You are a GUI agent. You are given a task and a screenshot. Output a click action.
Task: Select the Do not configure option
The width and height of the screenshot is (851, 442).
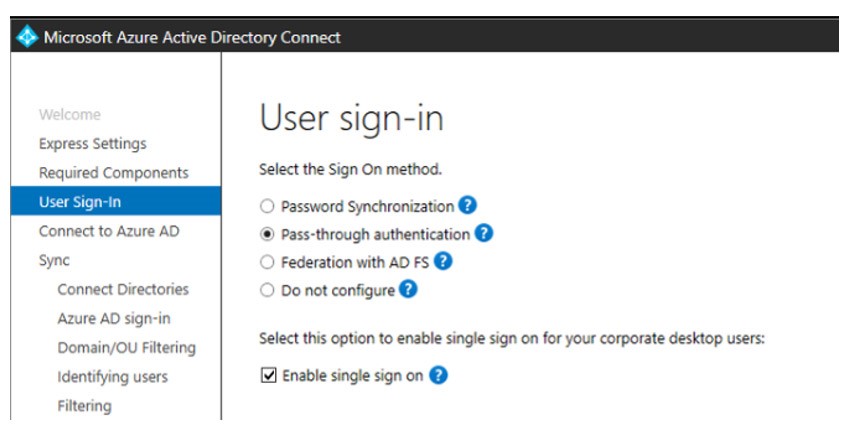[266, 291]
